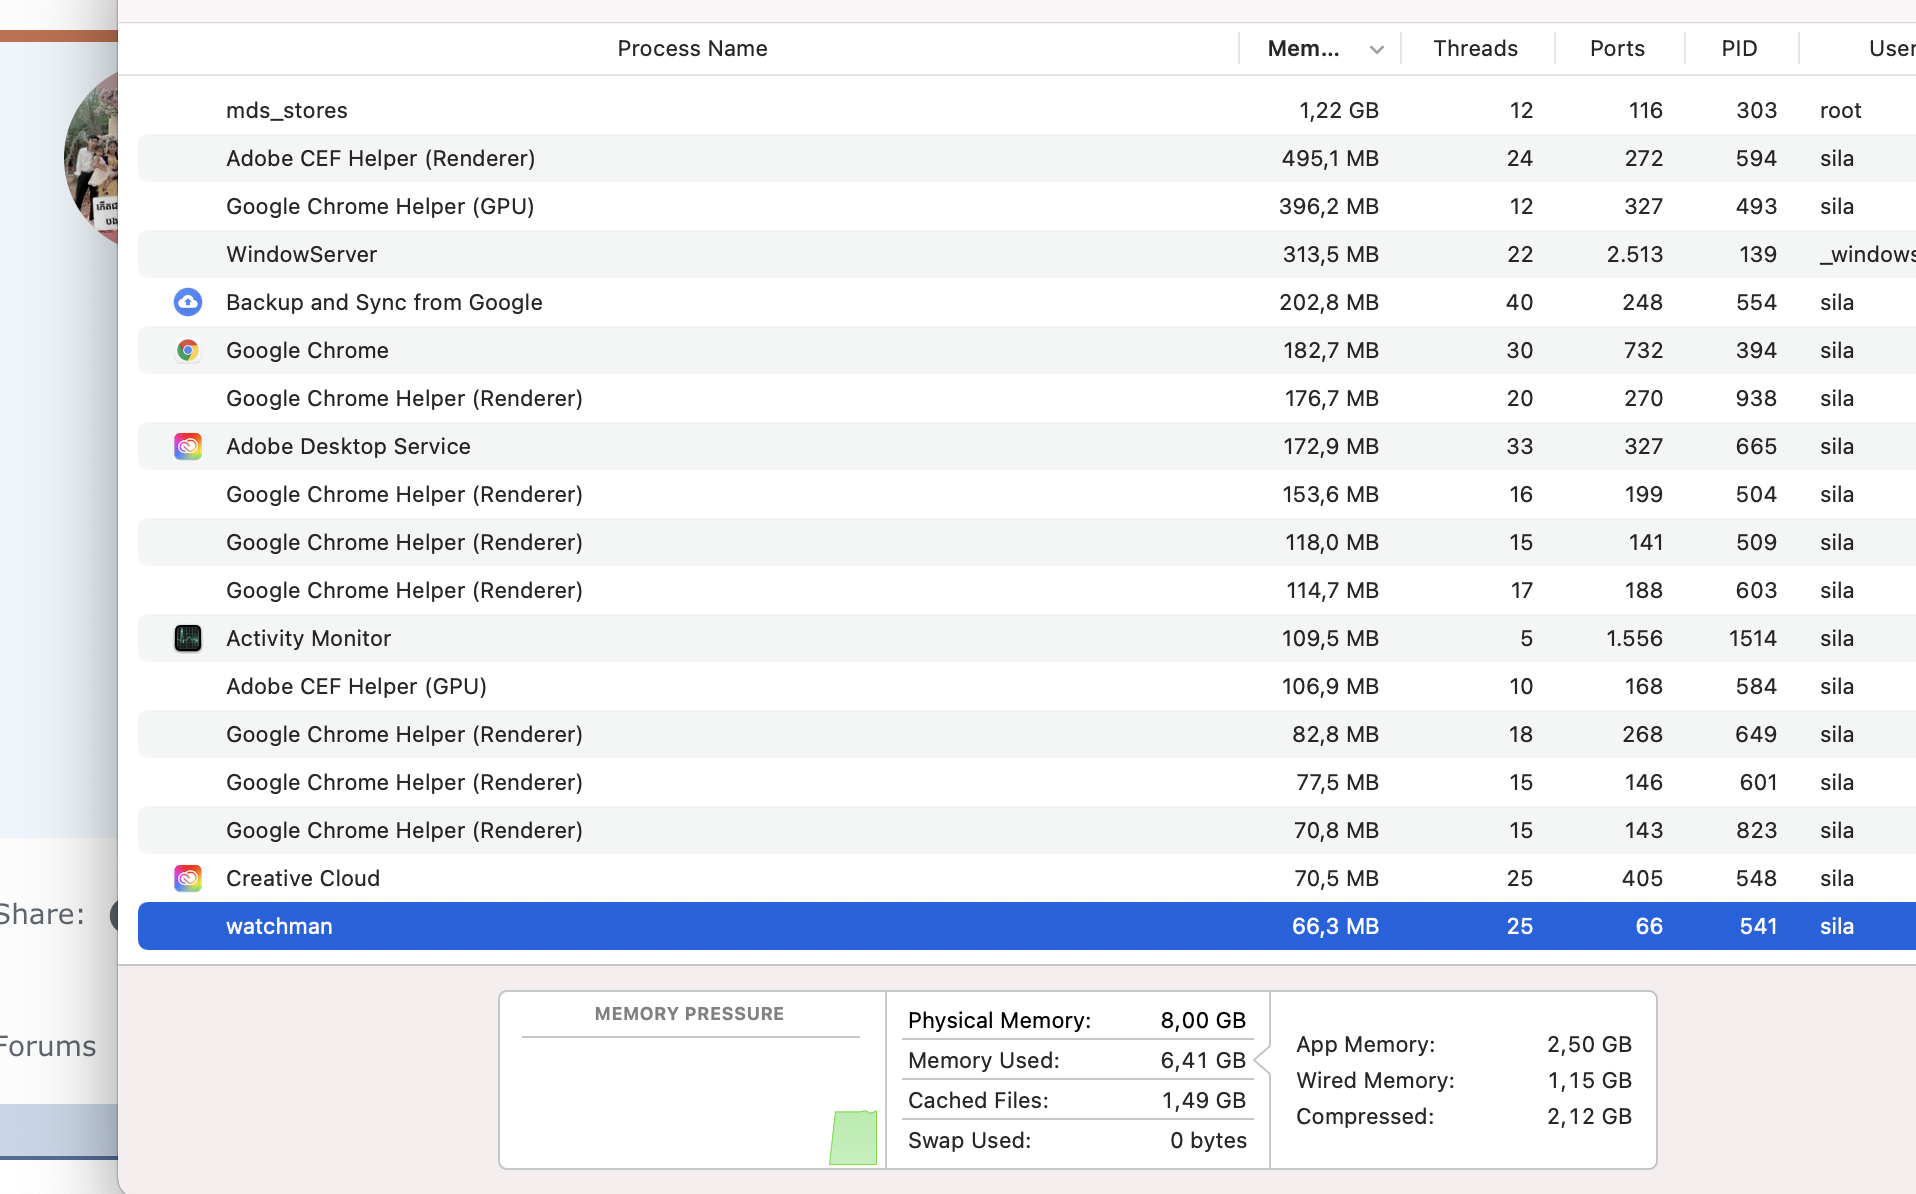
Task: Click the Backup and Sync cloud icon
Action: [188, 302]
